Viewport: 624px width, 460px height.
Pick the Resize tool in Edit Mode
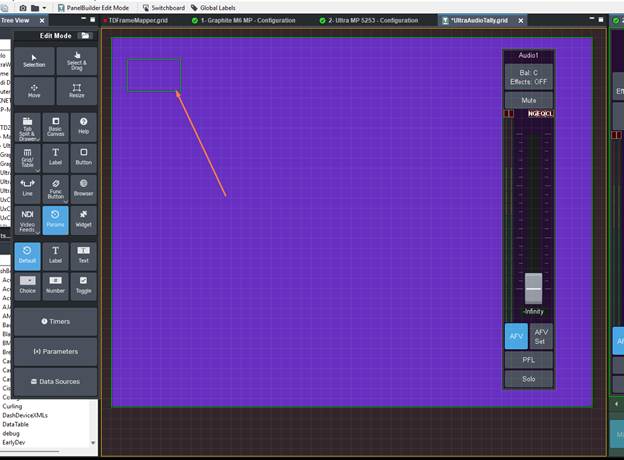[x=76, y=91]
